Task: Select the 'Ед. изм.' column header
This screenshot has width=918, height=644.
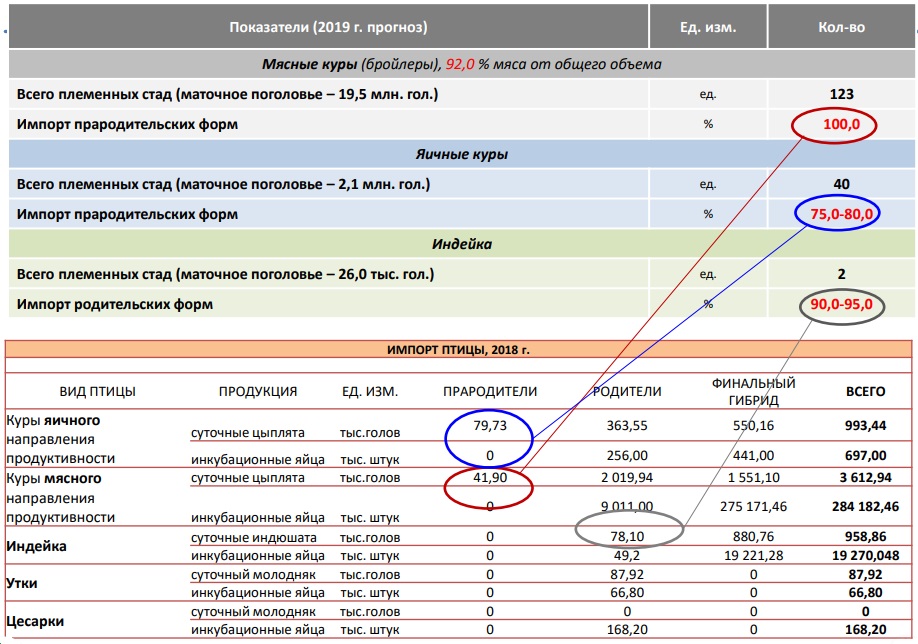Action: tap(708, 27)
